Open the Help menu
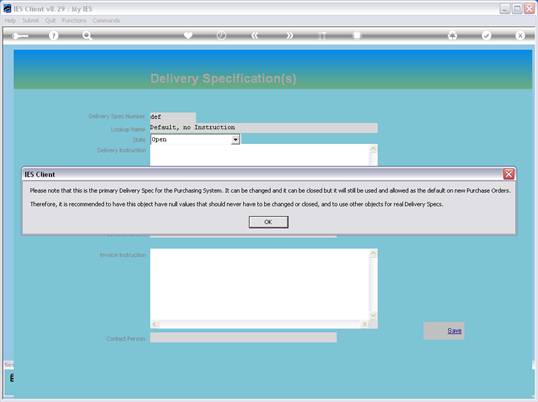The height and width of the screenshot is (402, 538). [10, 21]
